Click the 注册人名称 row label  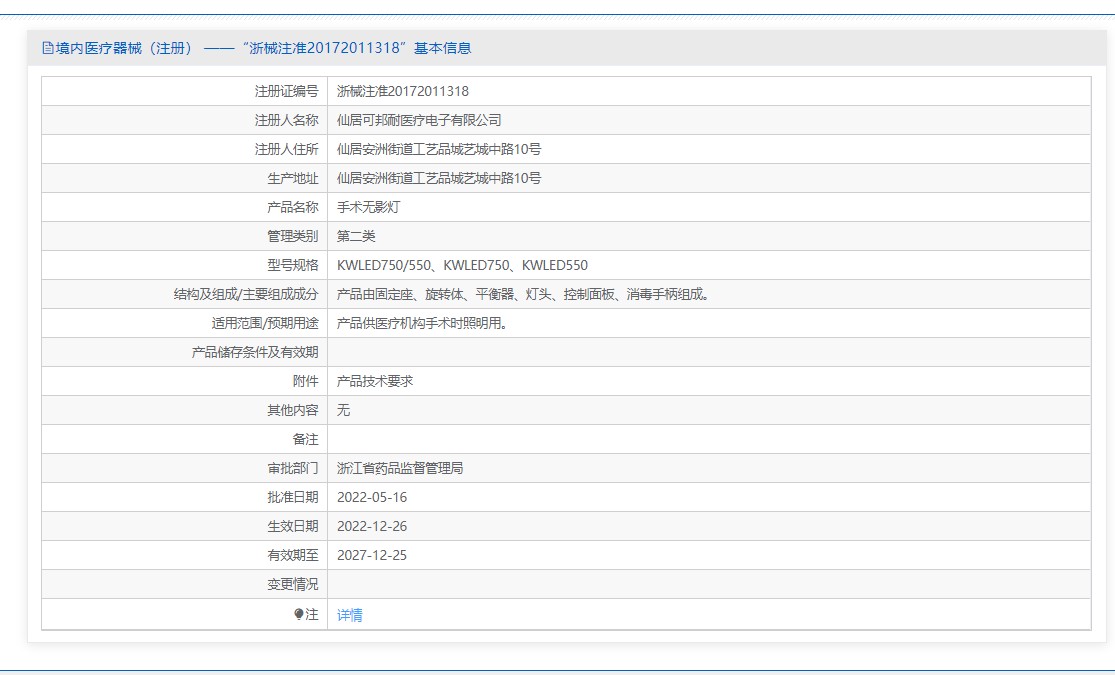tap(287, 120)
